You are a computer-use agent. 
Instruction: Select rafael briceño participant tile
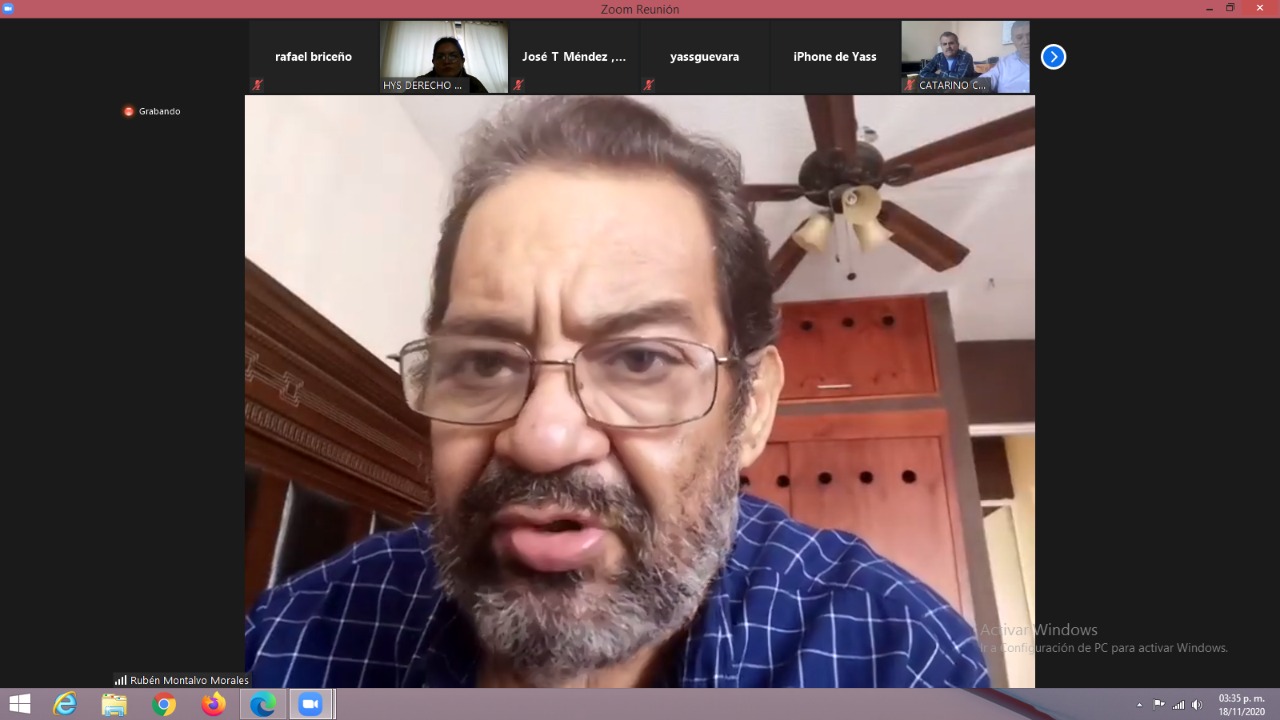[313, 57]
